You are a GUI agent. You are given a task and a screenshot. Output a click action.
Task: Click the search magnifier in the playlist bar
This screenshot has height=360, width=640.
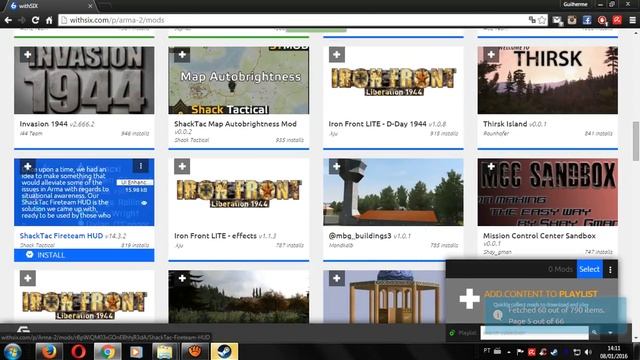[595, 333]
